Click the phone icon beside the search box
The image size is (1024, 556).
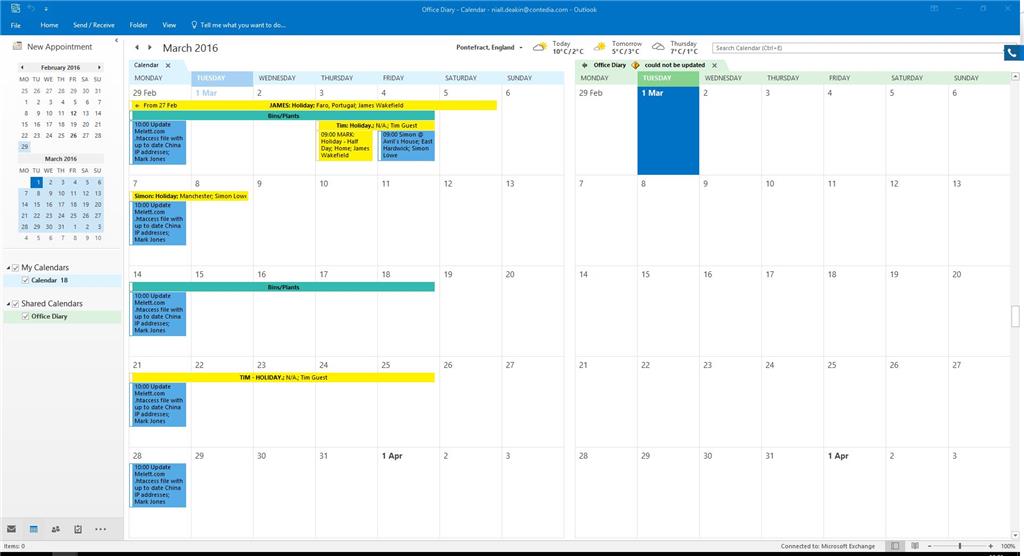[1013, 53]
